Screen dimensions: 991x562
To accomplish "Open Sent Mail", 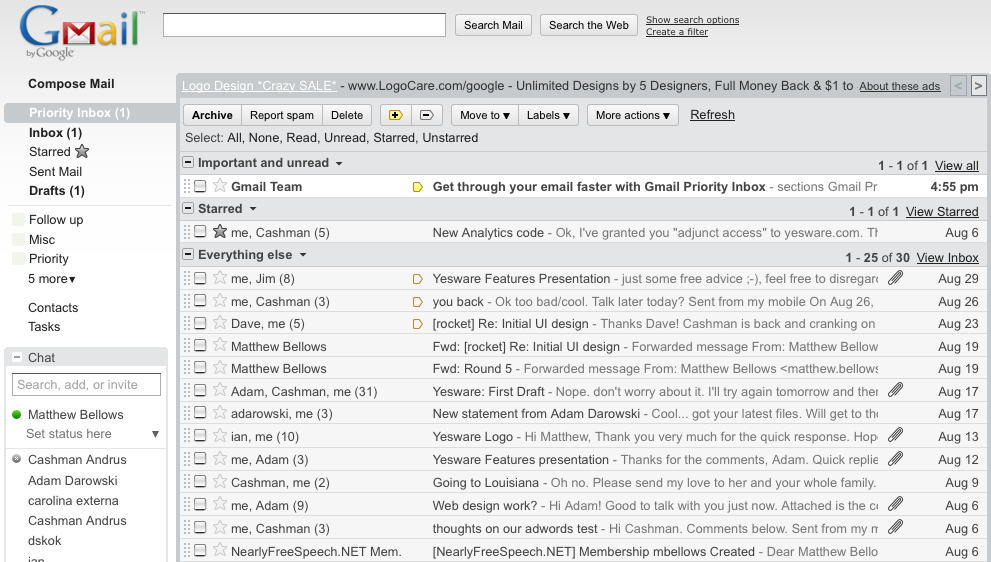I will [56, 171].
